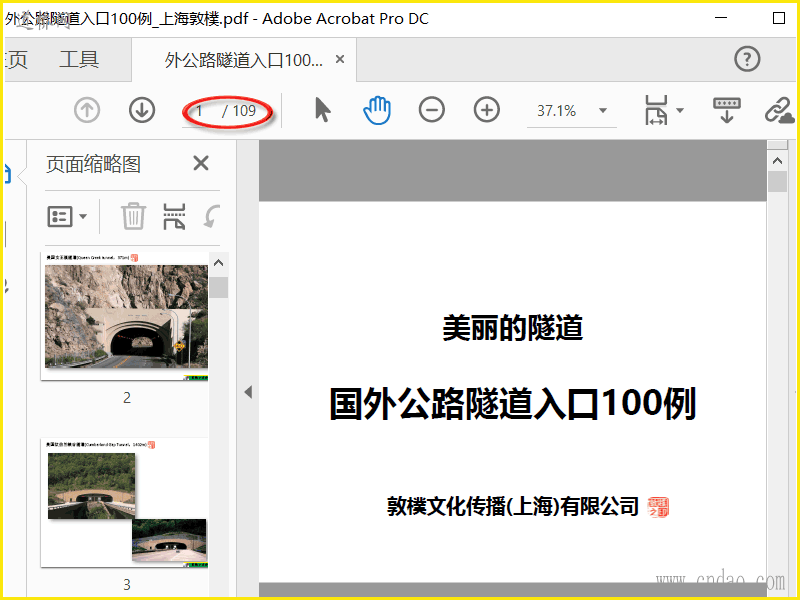The width and height of the screenshot is (800, 600).
Task: Click the document scrollbar up arrow
Action: (x=778, y=161)
